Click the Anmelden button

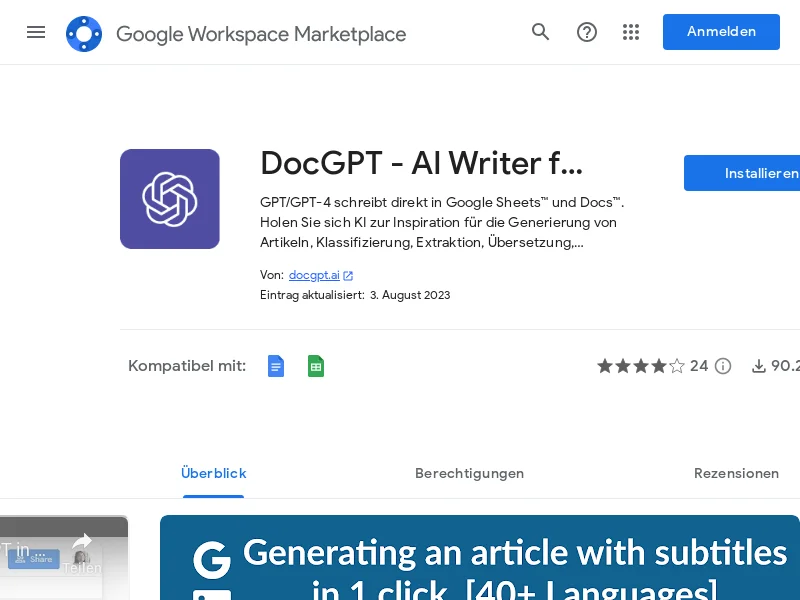(721, 31)
